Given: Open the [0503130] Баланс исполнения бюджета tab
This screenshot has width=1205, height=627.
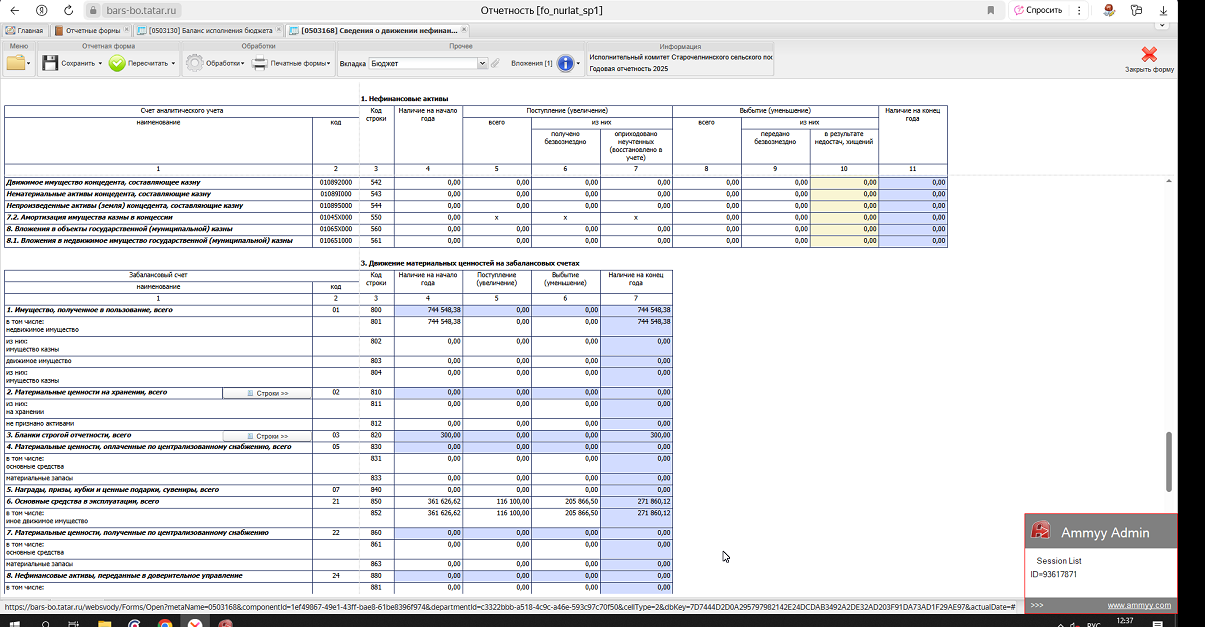Looking at the screenshot, I should click(211, 30).
